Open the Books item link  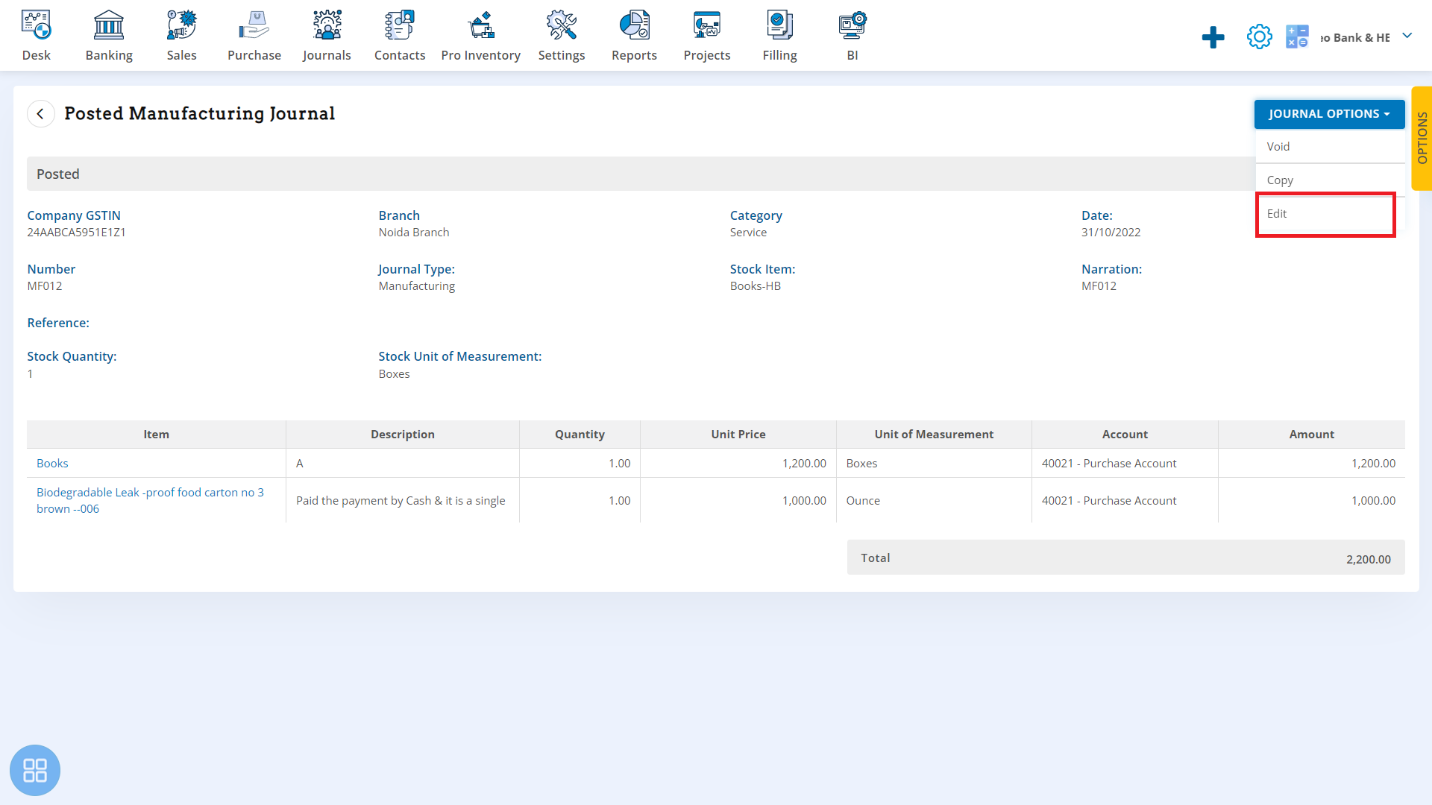click(x=53, y=463)
